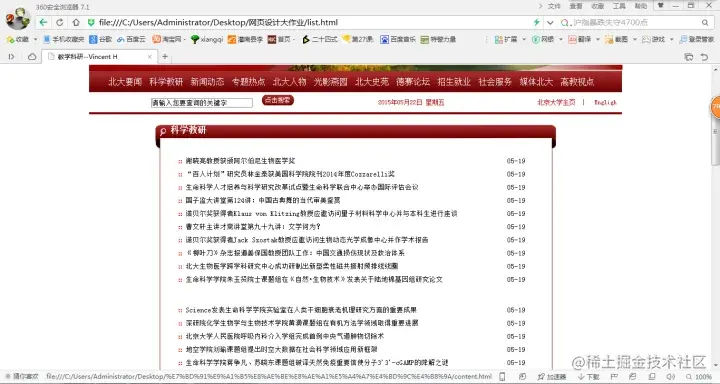The image size is (720, 384).
Task: Click the undo closed tab icon
Action: [x=704, y=56]
